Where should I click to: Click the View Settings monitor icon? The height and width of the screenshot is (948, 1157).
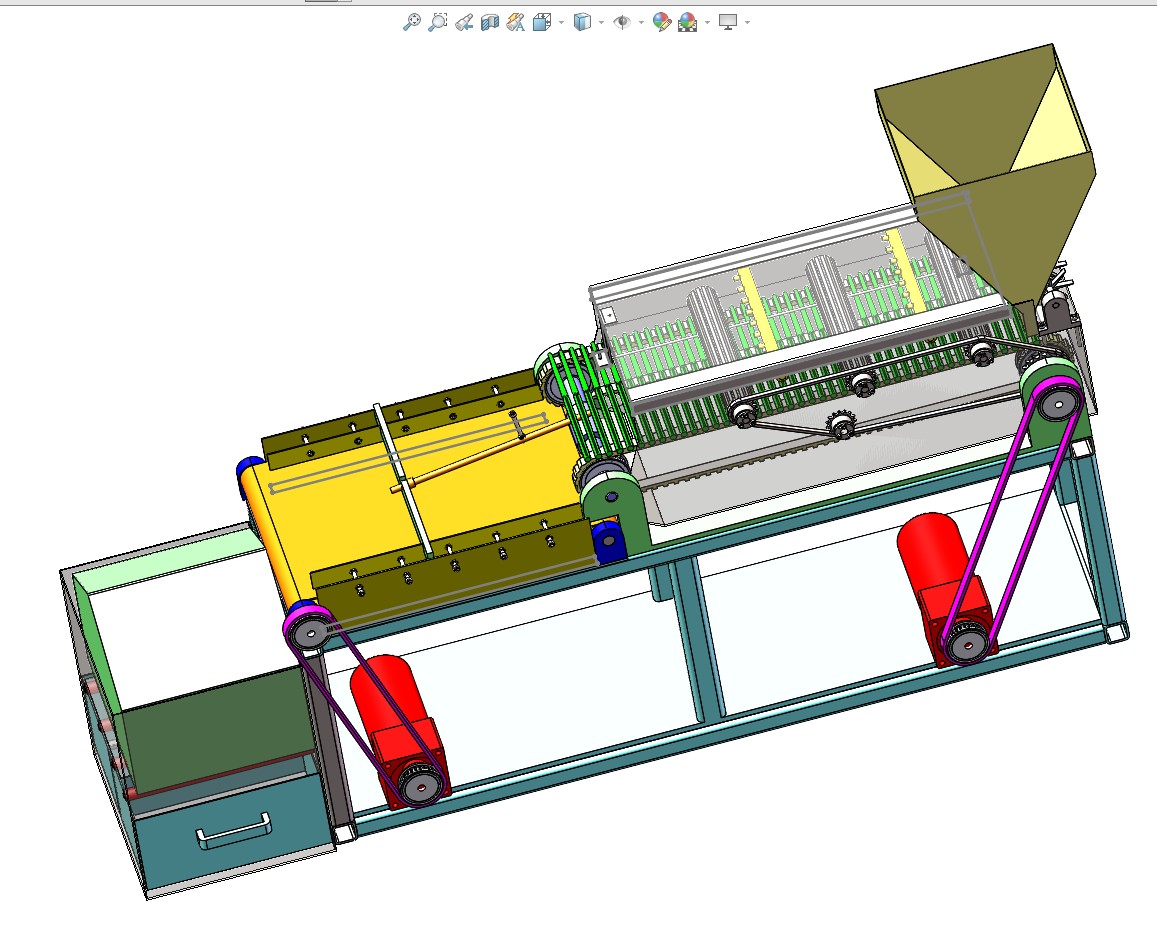point(728,22)
